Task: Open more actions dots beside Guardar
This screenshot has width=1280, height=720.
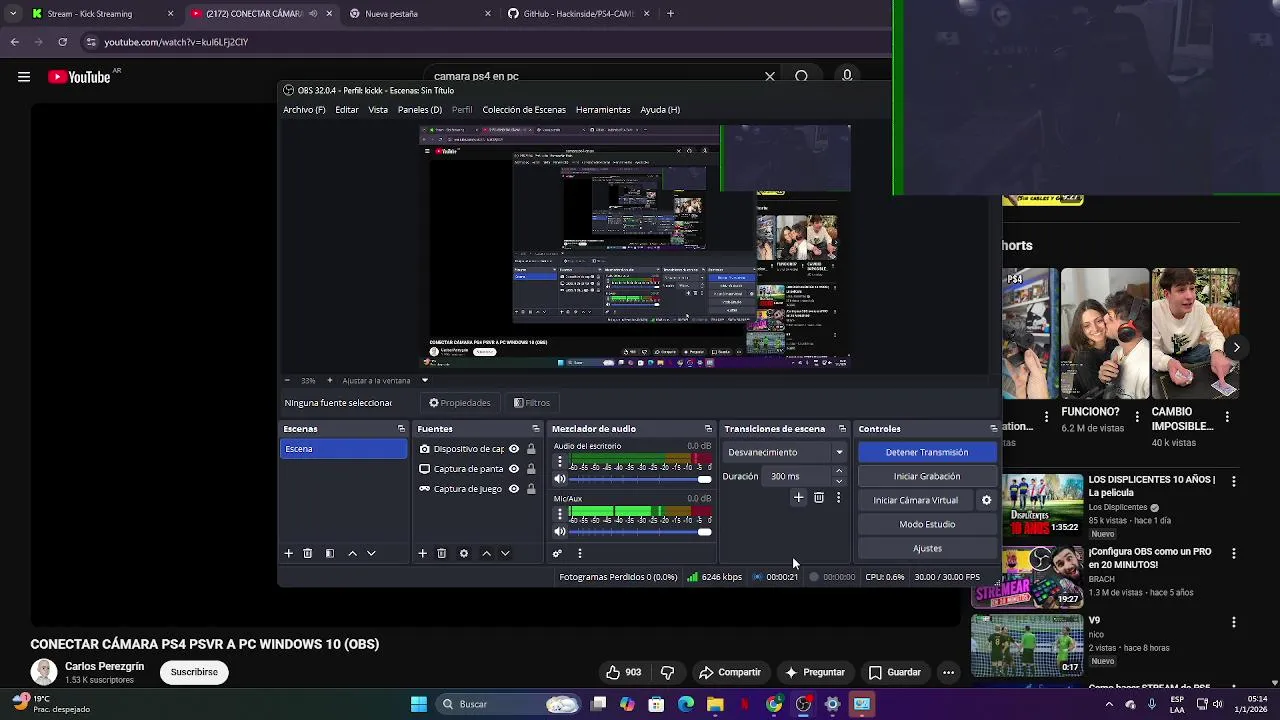Action: click(948, 672)
